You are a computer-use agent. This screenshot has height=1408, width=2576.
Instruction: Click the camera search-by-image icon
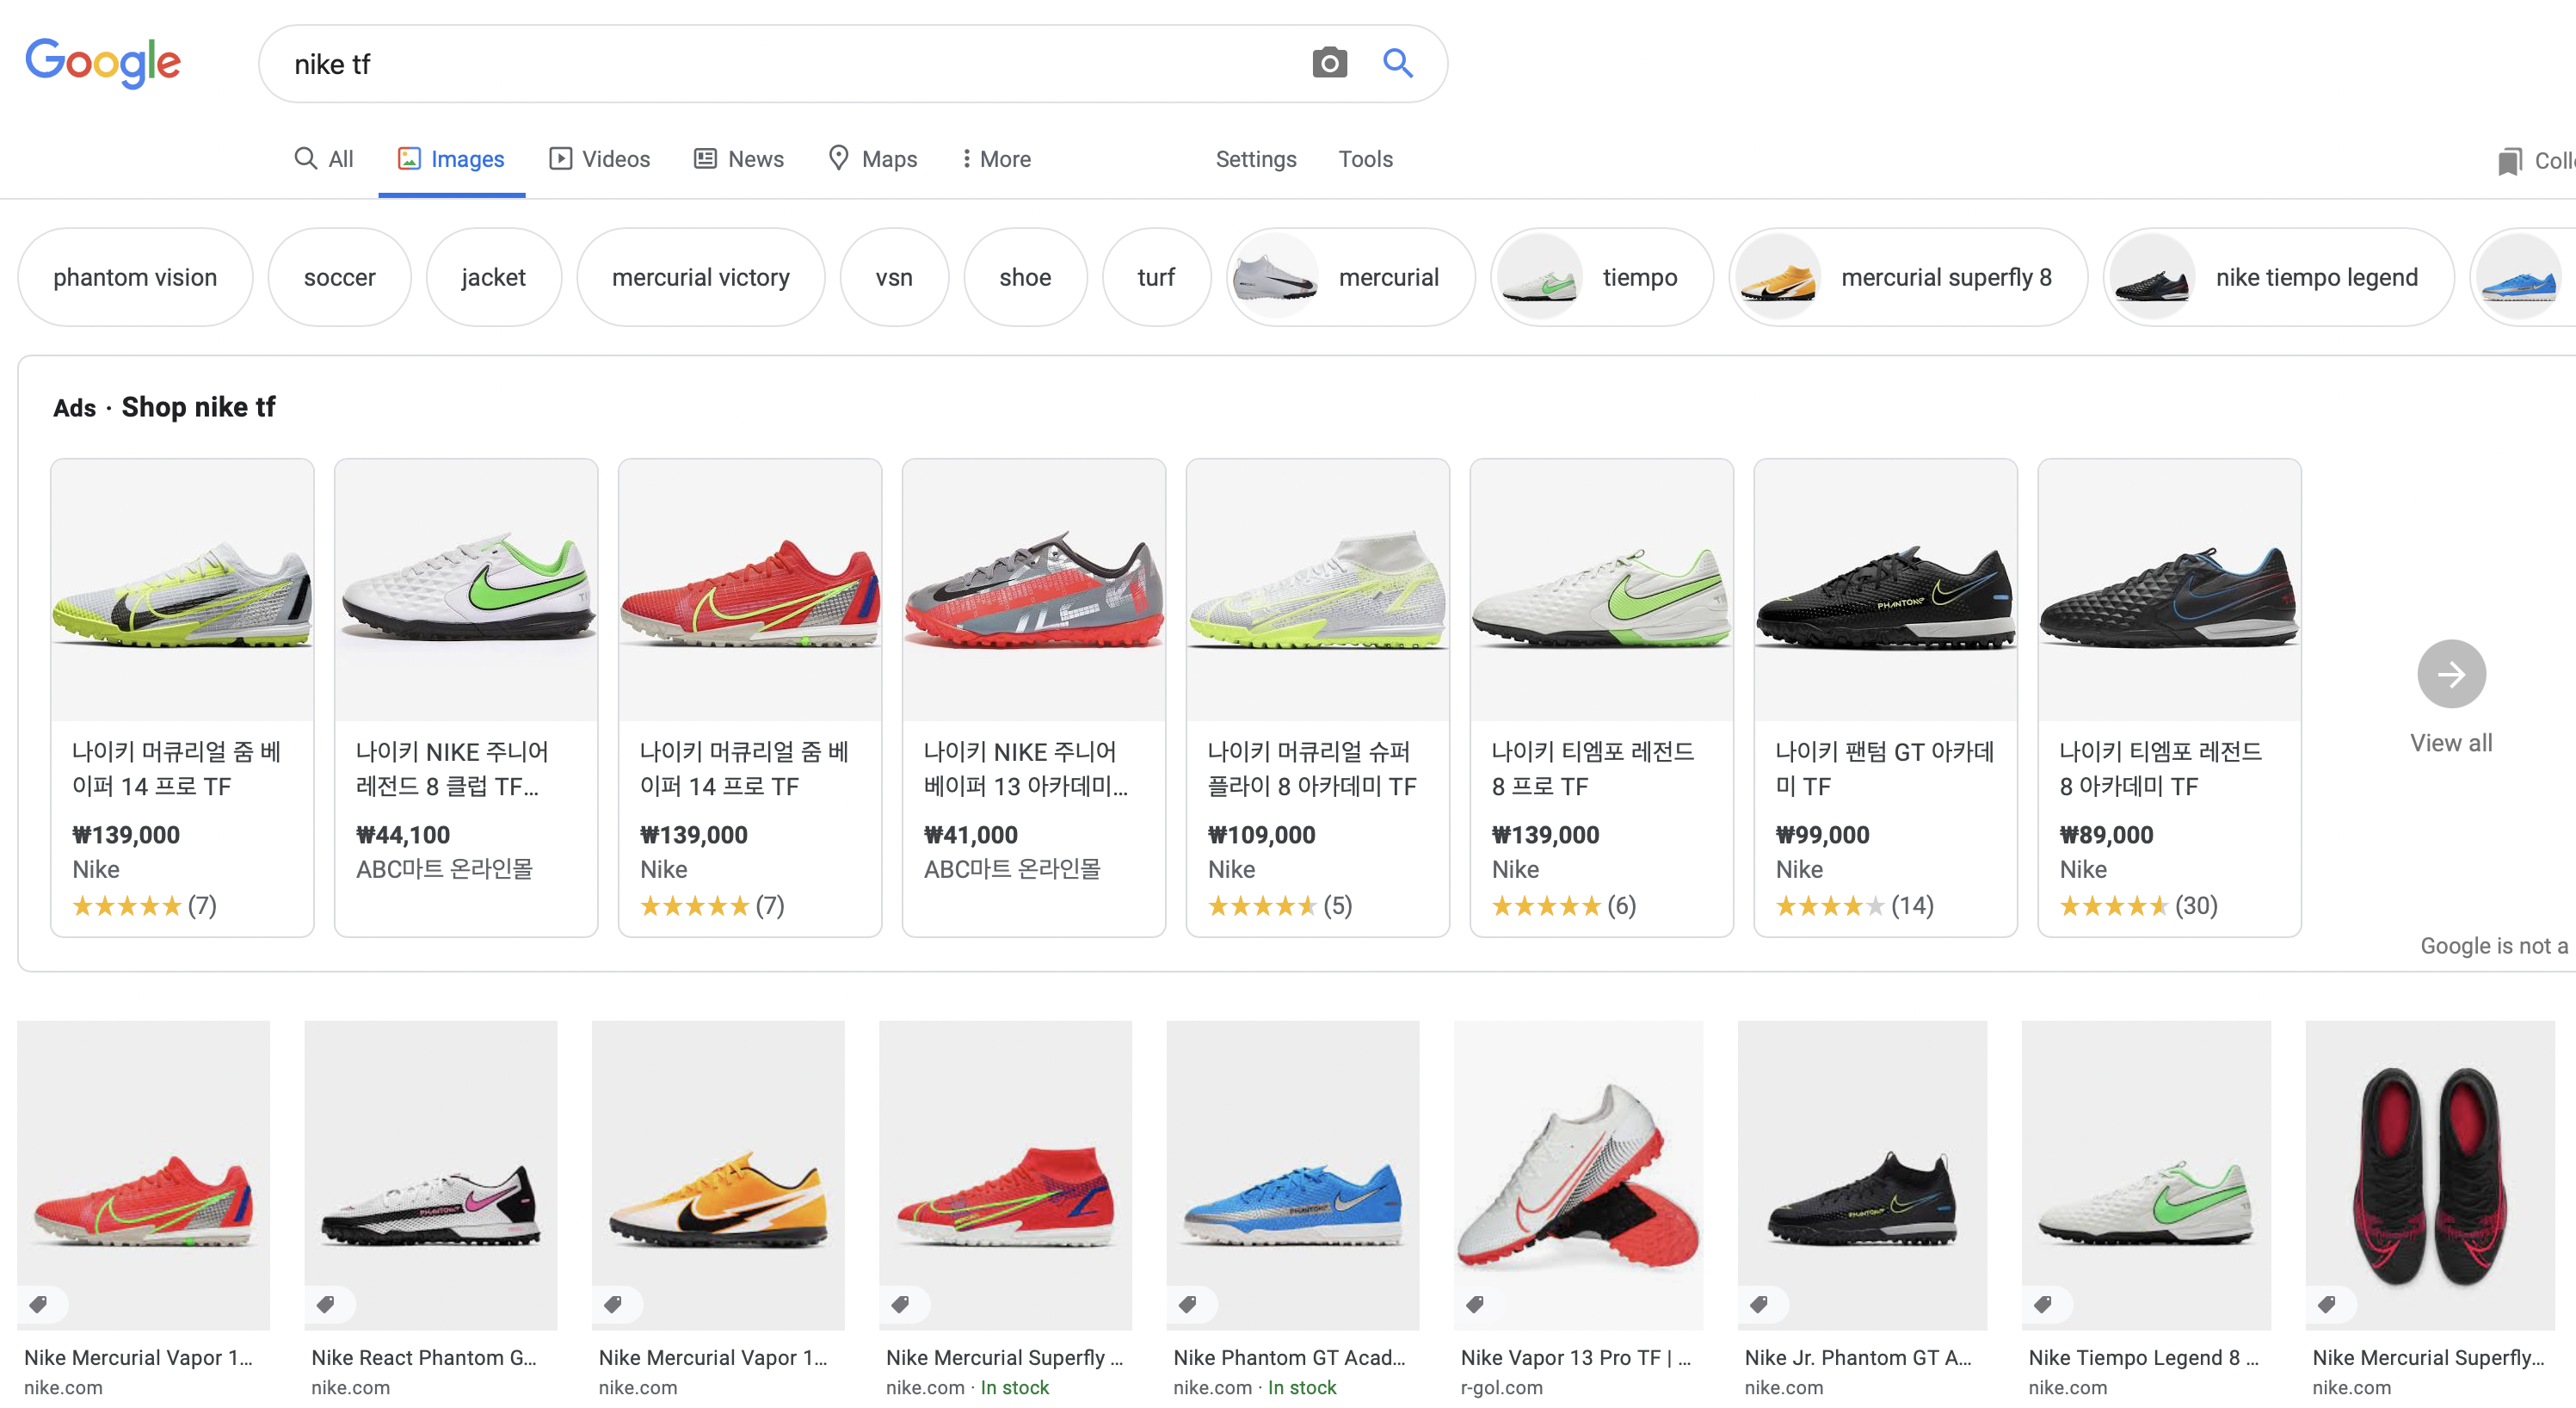coord(1329,63)
